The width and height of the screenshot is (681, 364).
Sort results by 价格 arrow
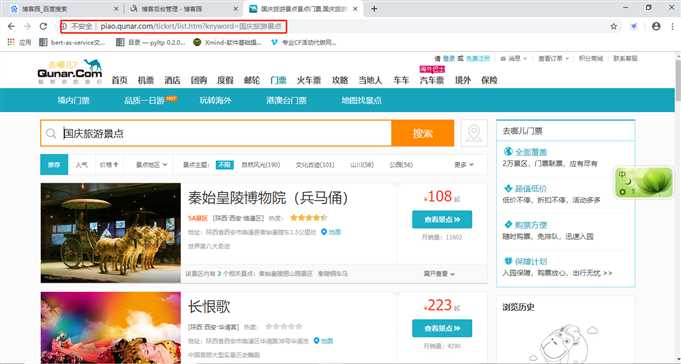[109, 165]
